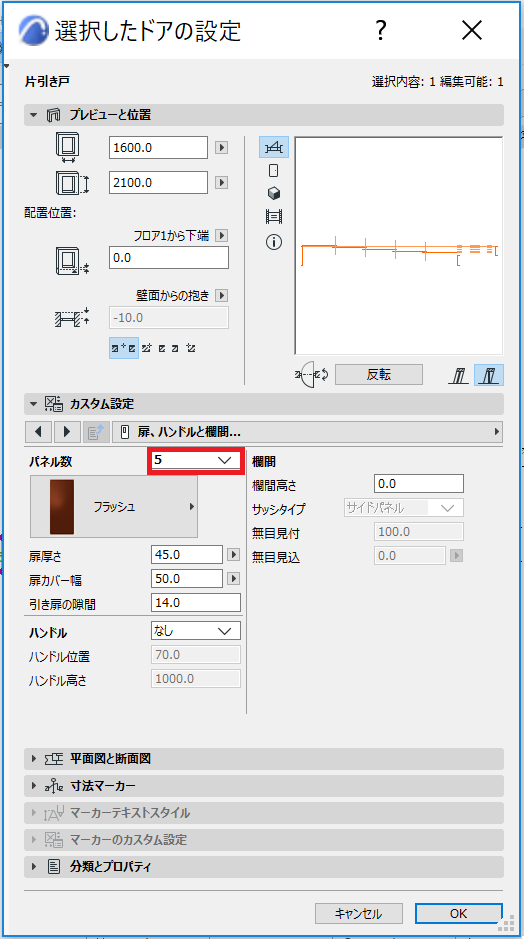The image size is (528, 939).
Task: Click the sill height field showing 0.0
Action: [x=169, y=258]
